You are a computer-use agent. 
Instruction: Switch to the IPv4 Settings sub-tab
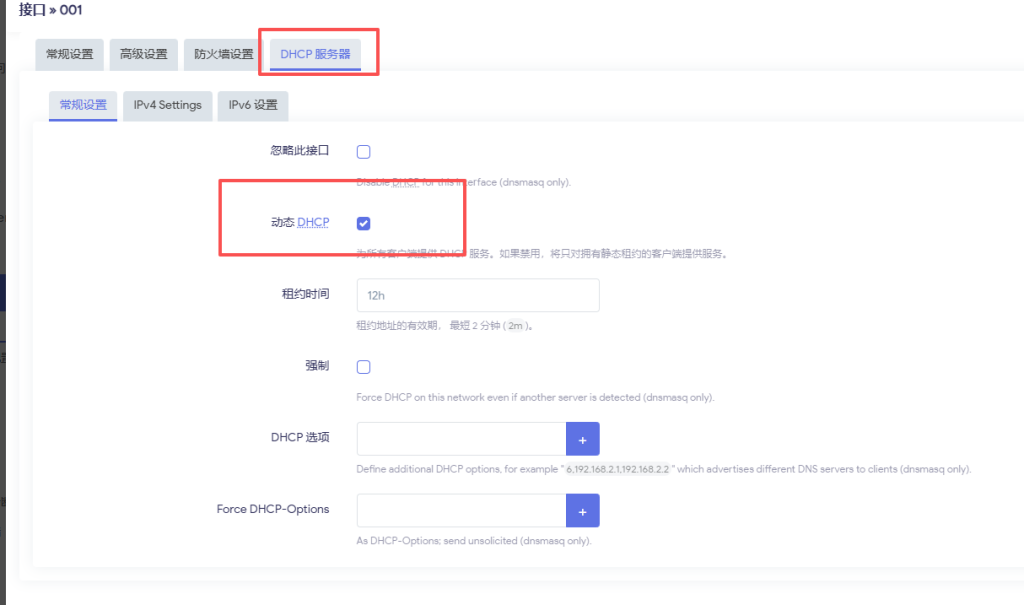[167, 105]
